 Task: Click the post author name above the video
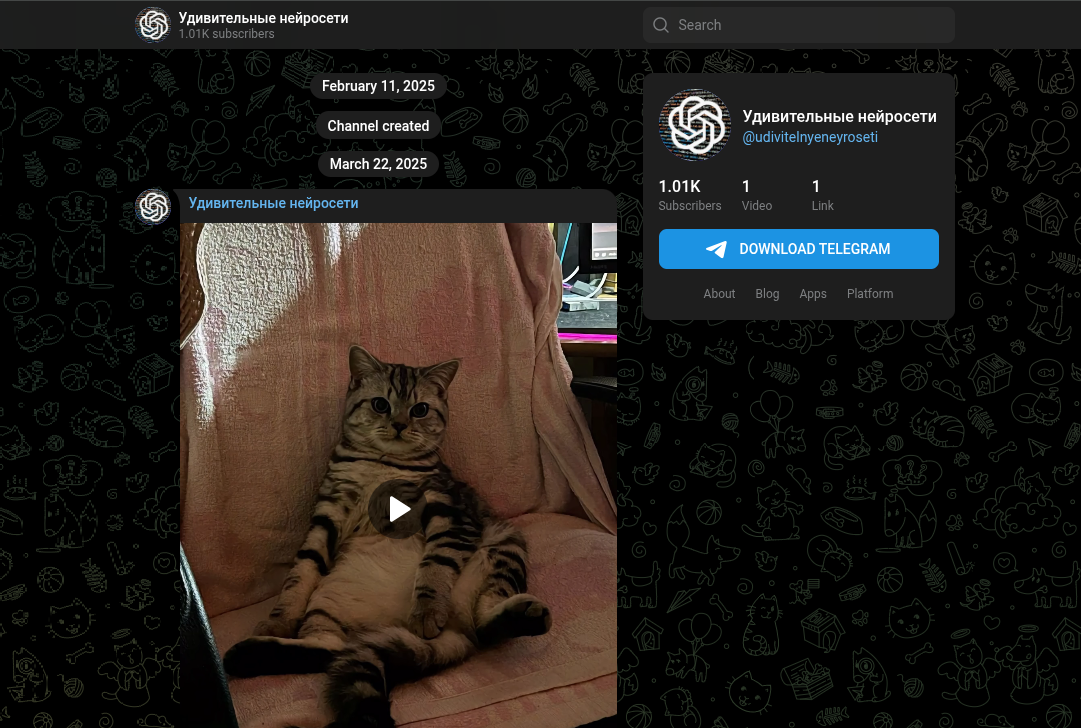(273, 203)
